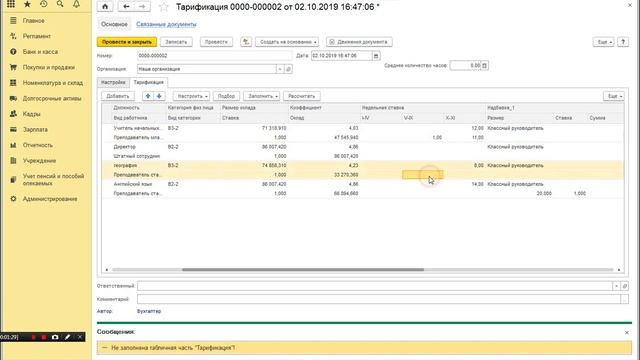Open Учреждение section in sidebar
640x360 pixels.
pyautogui.click(x=39, y=160)
